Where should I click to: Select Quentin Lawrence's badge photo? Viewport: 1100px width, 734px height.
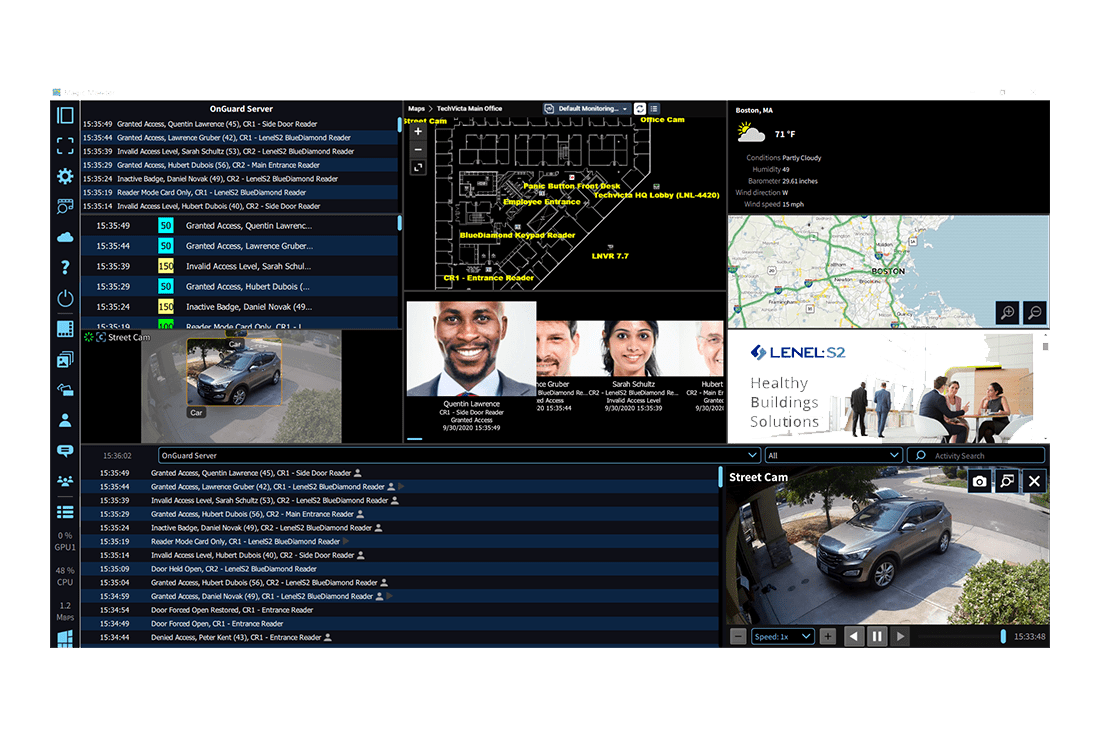tap(470, 349)
